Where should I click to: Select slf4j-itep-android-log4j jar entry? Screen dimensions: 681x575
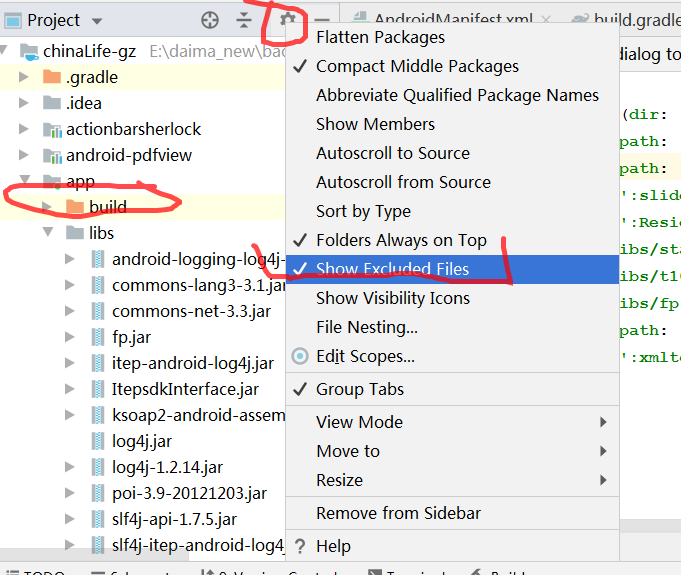pos(198,545)
